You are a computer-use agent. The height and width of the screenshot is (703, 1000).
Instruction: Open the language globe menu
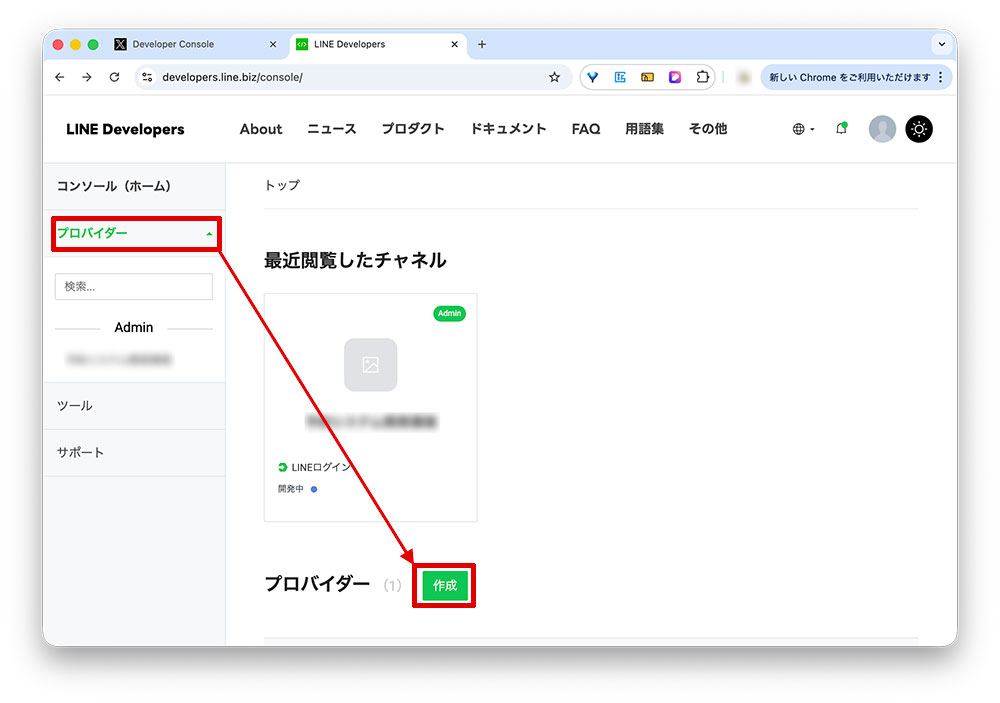coord(797,129)
